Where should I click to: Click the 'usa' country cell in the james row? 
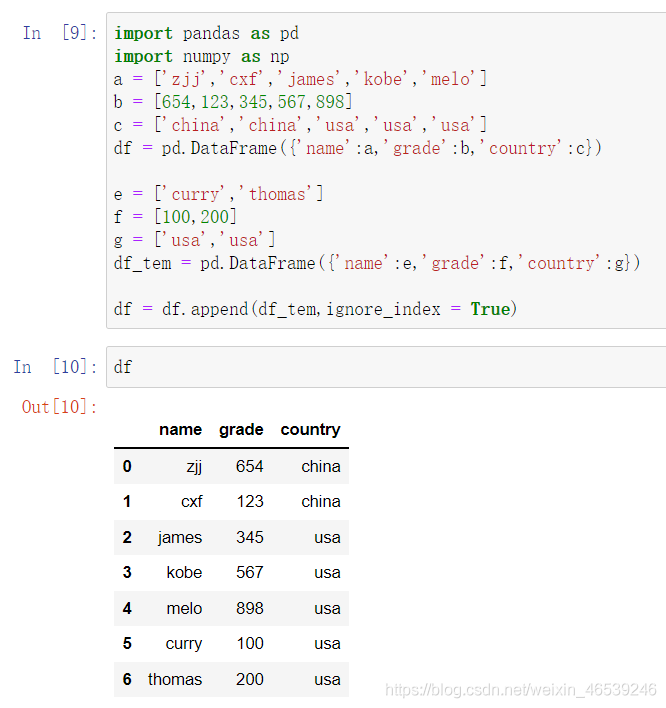(327, 537)
